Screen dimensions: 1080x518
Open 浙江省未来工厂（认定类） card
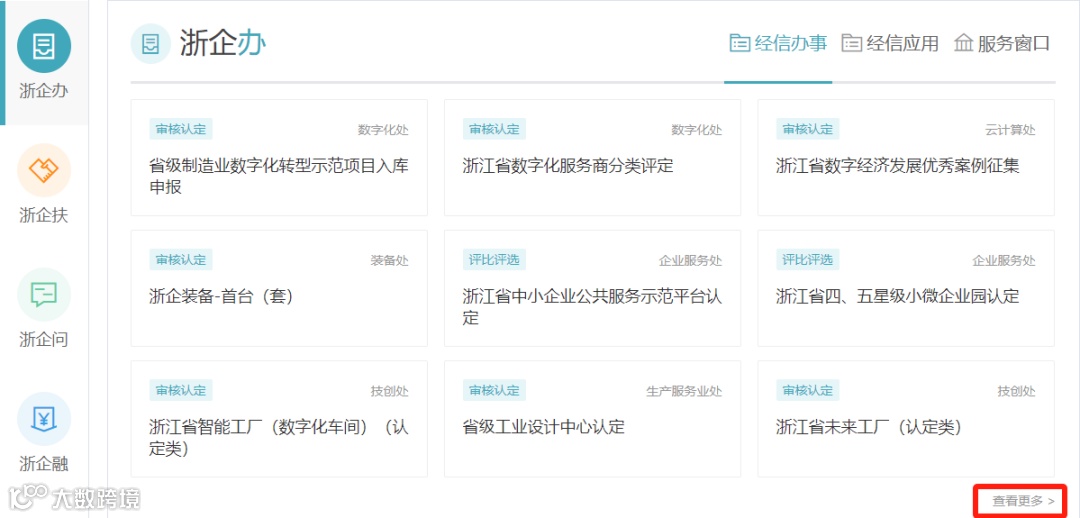click(906, 419)
